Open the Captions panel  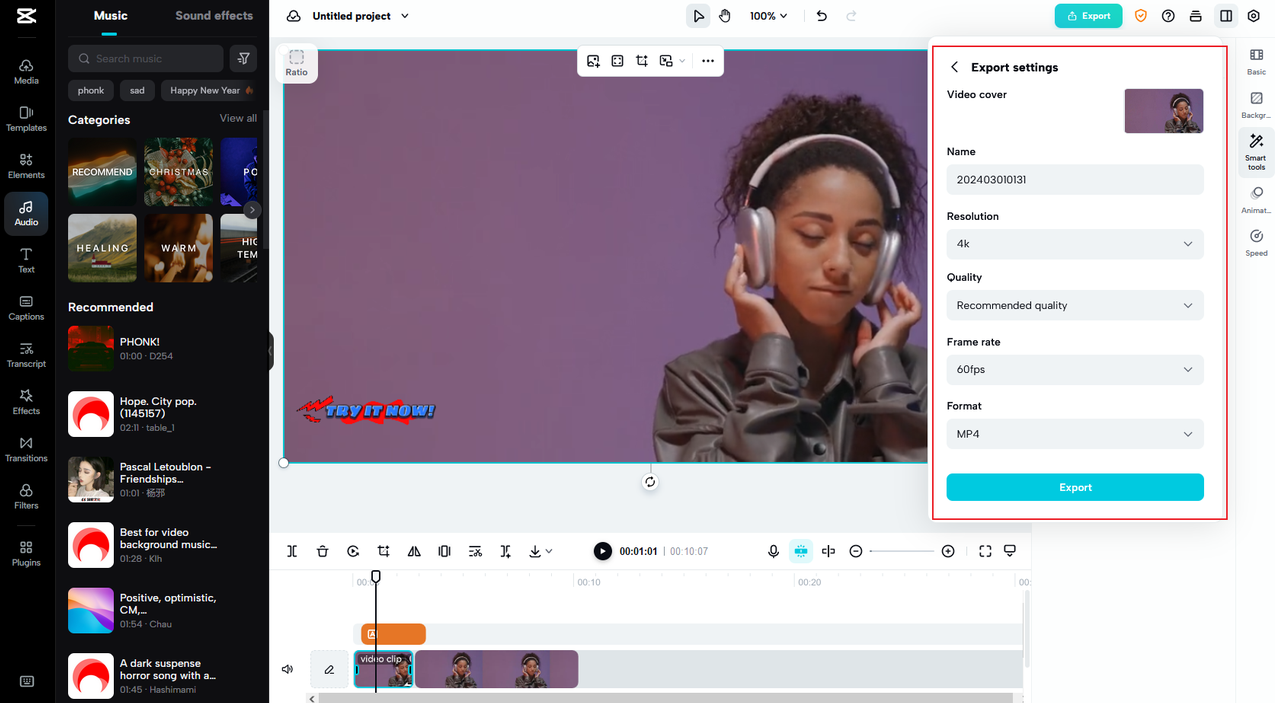click(26, 308)
